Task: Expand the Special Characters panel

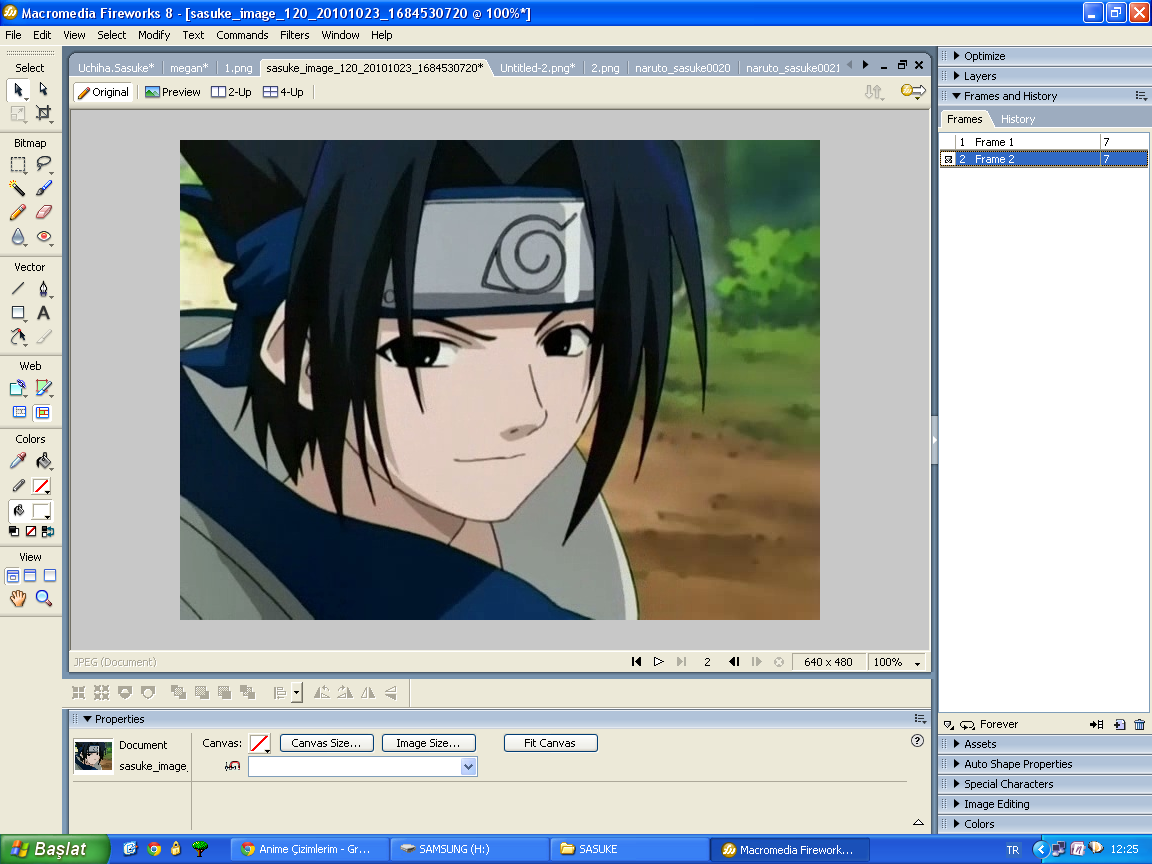Action: [957, 784]
